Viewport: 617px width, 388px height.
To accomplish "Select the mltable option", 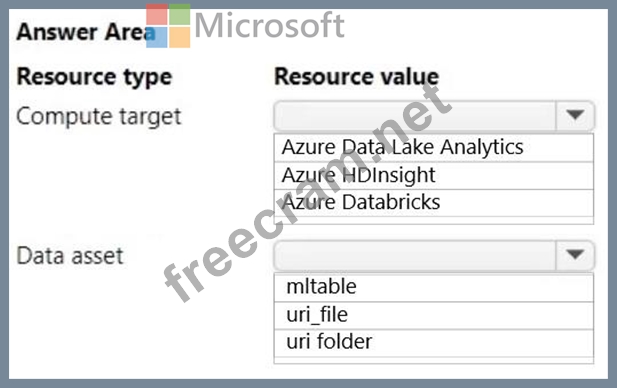I will [x=434, y=287].
